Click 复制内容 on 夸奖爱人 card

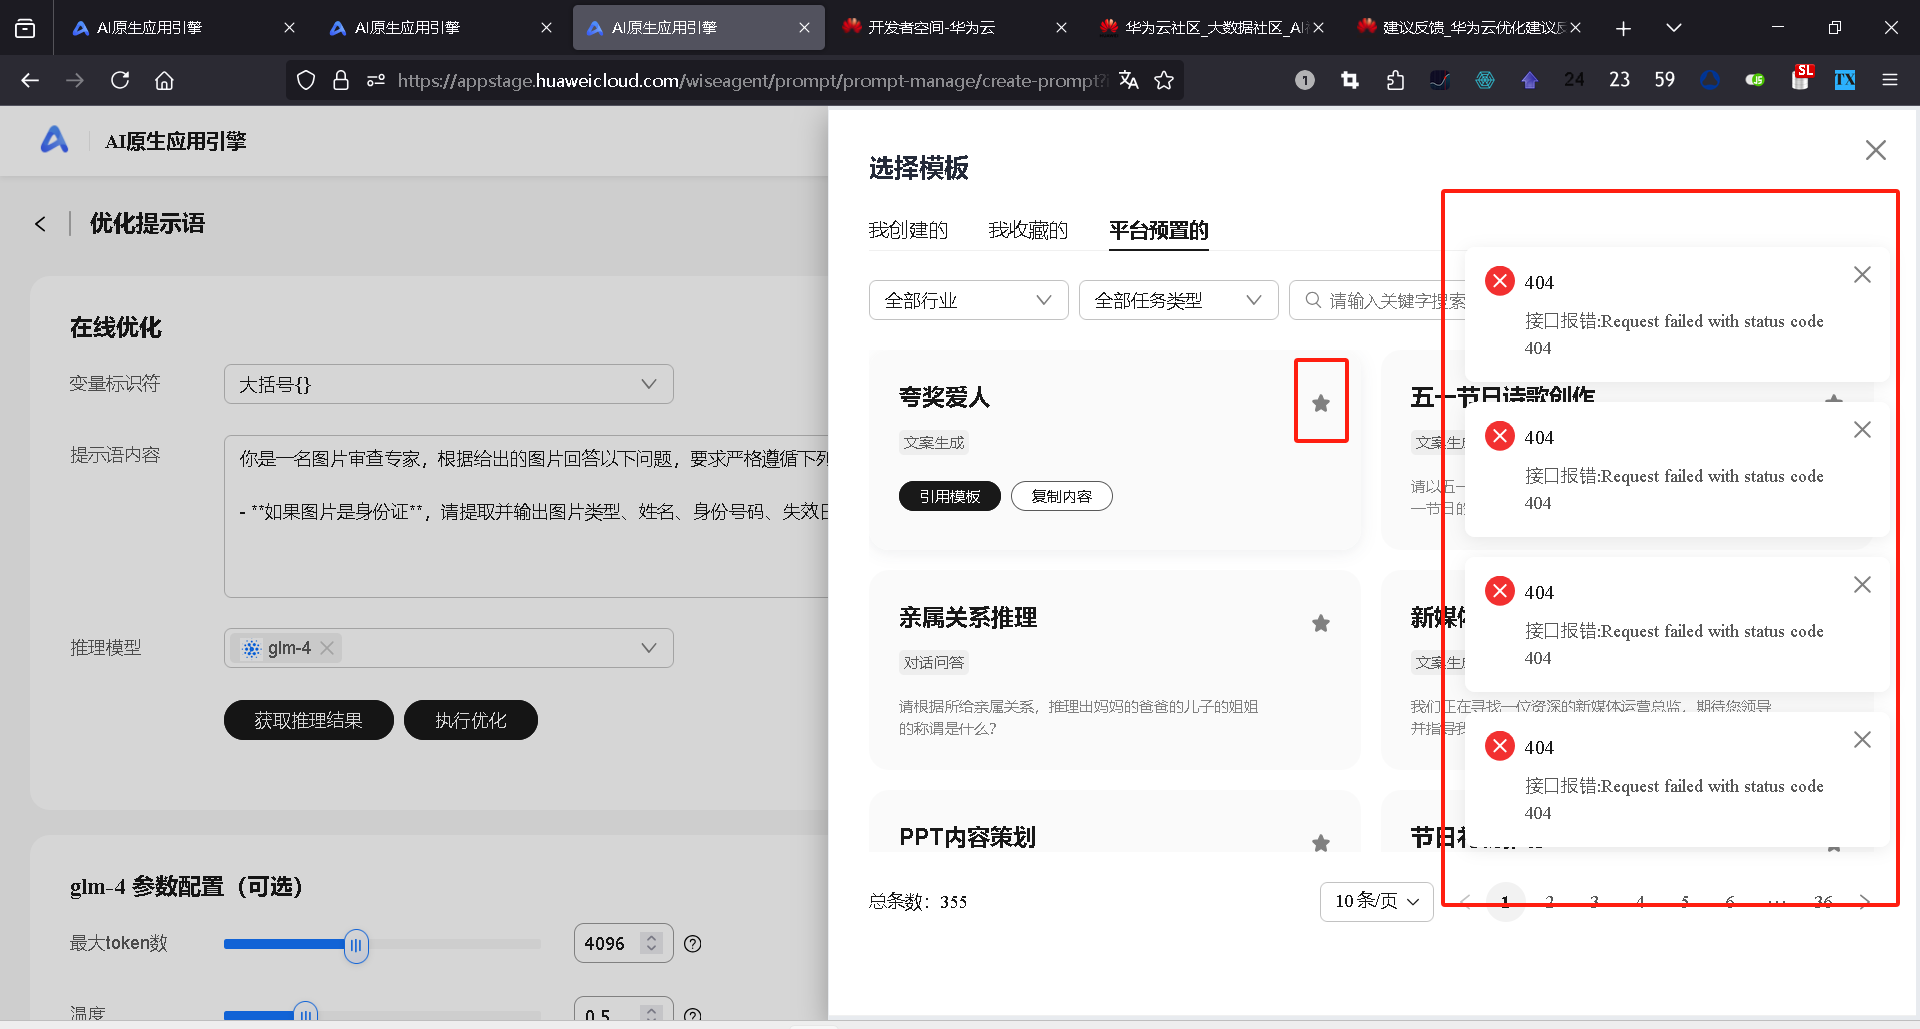tap(1062, 496)
